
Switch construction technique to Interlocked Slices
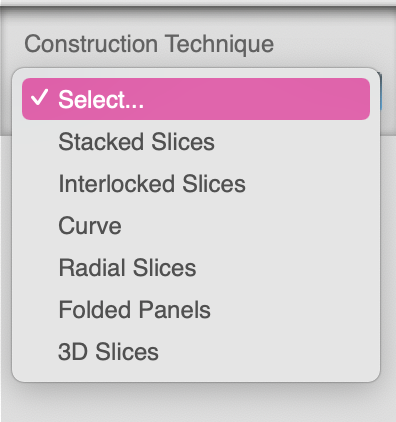click(x=196, y=183)
